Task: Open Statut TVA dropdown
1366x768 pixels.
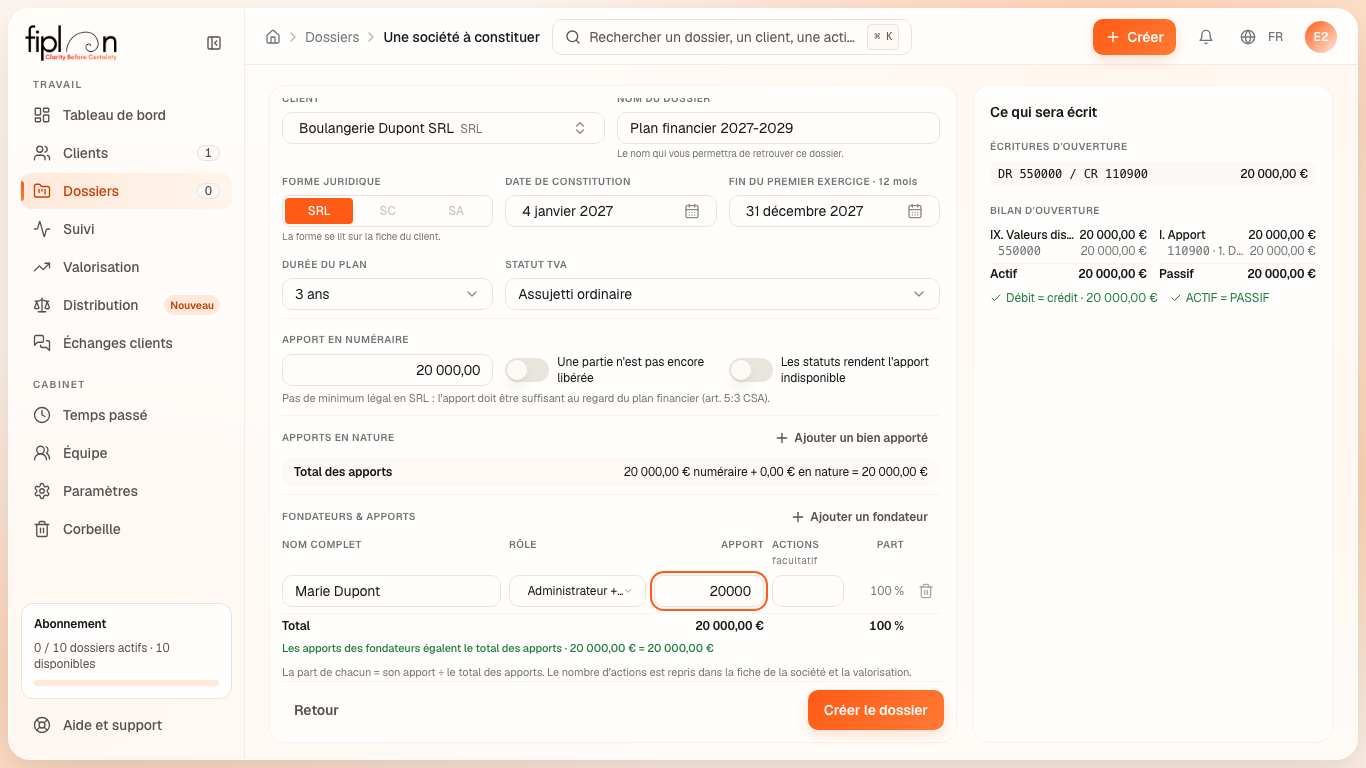Action: pos(722,294)
